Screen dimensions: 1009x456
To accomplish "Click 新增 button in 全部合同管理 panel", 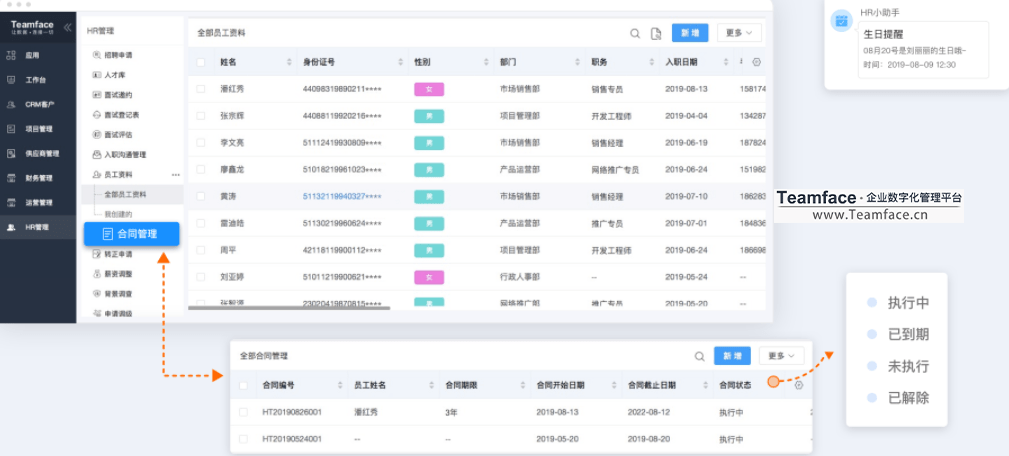I will tap(732, 356).
